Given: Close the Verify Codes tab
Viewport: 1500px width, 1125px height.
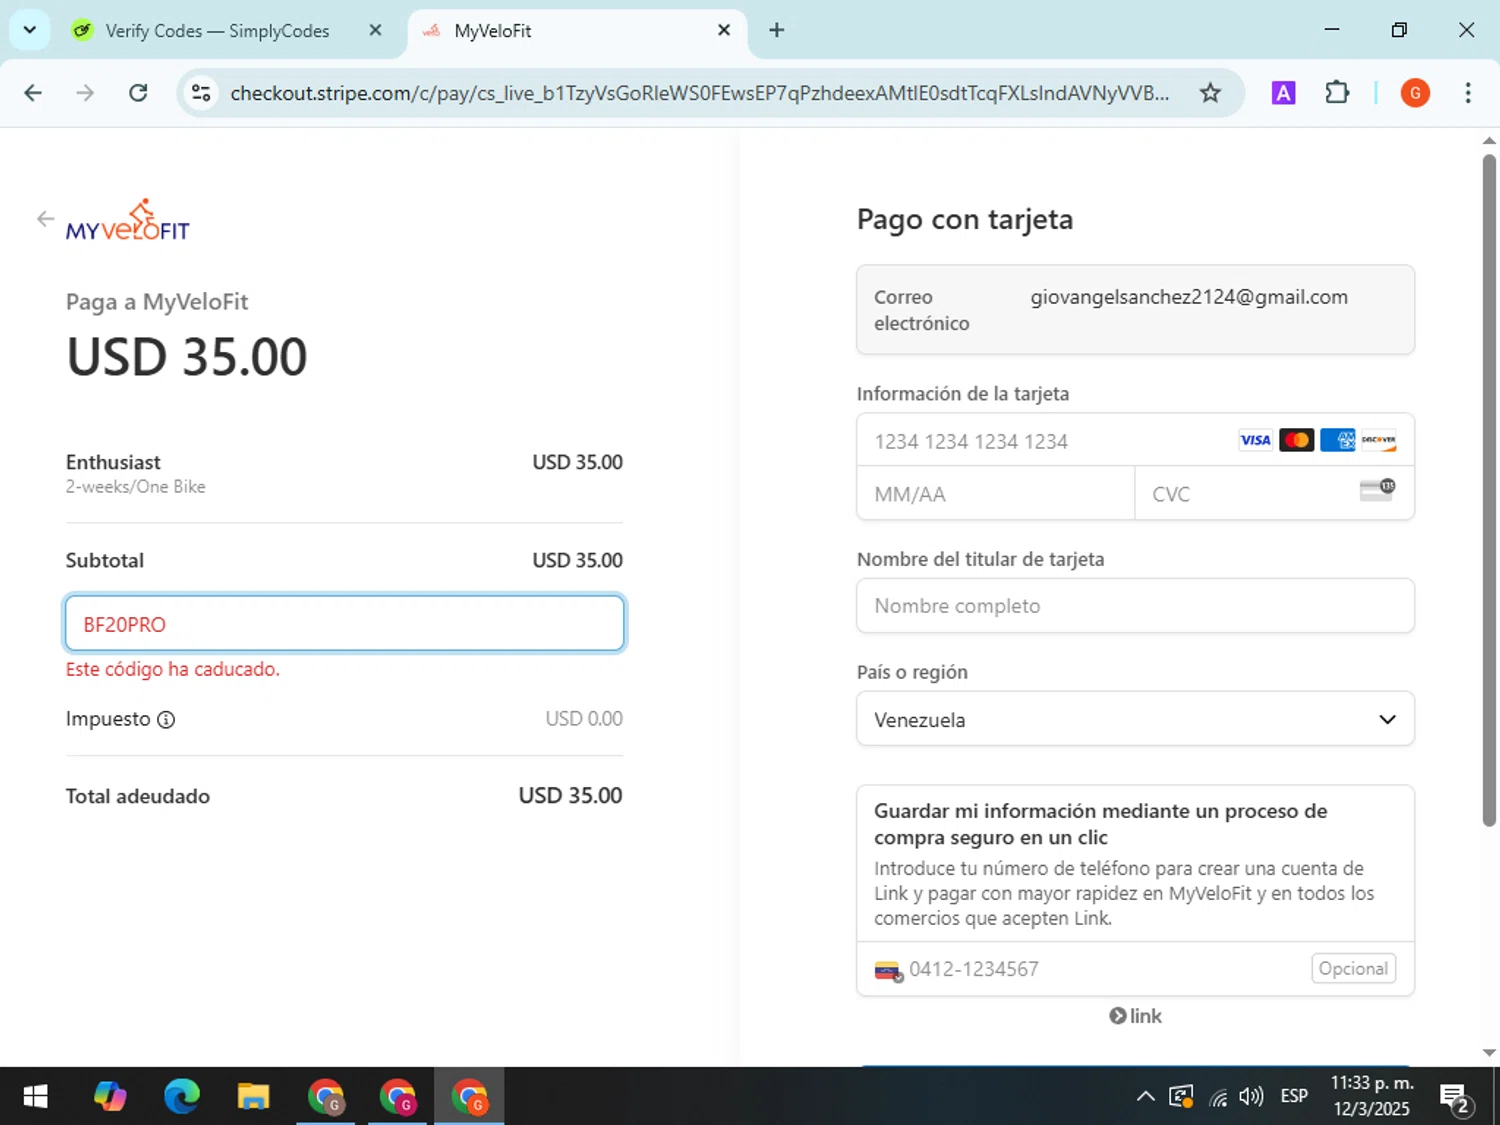Looking at the screenshot, I should (x=375, y=30).
